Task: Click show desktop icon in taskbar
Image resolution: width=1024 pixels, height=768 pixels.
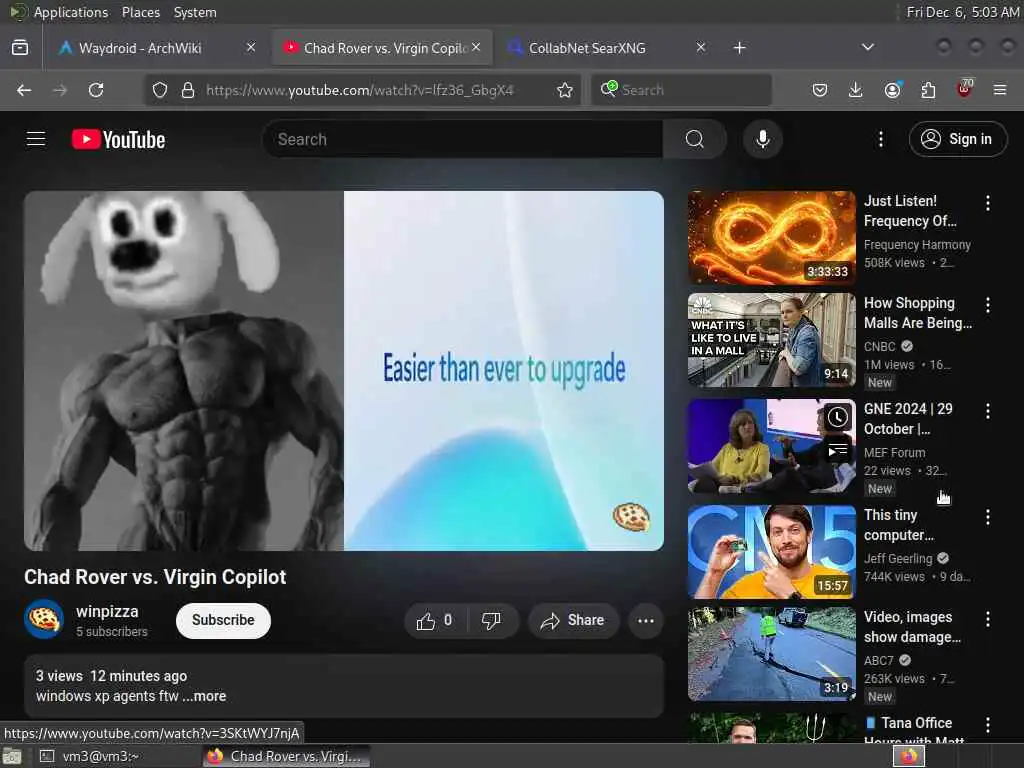Action: pos(12,756)
